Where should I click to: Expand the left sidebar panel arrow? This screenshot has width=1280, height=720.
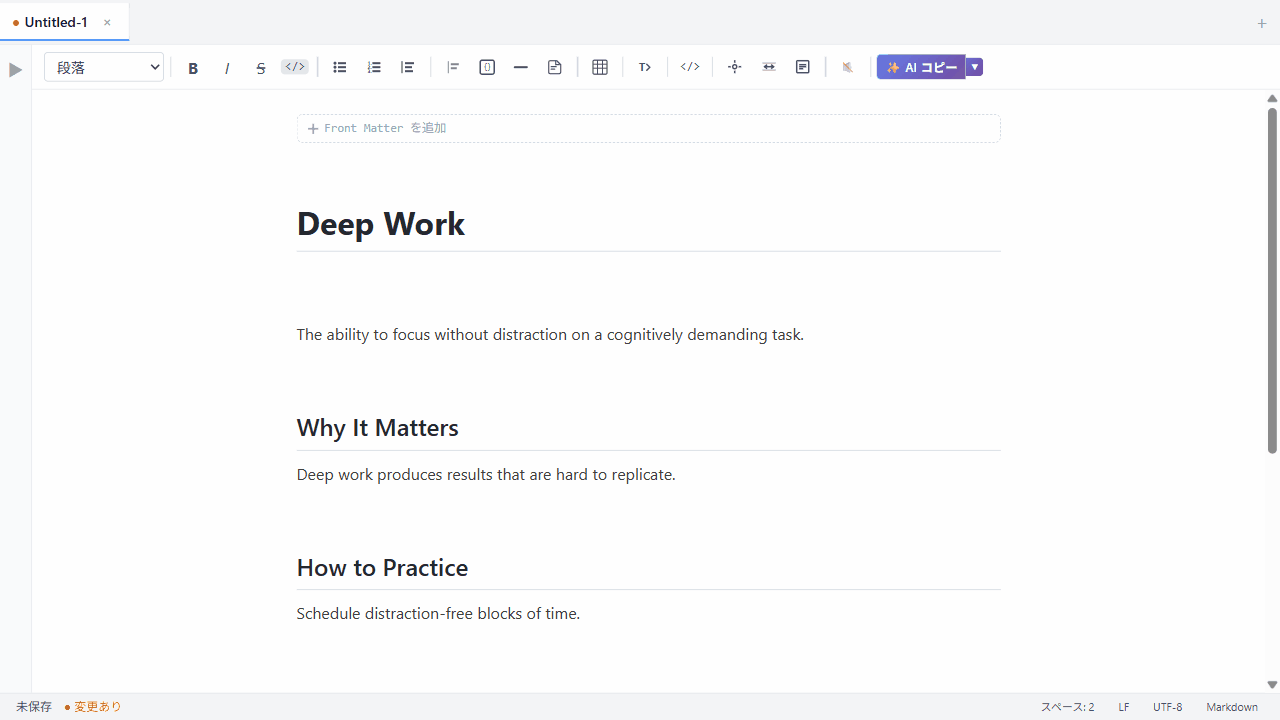coord(15,70)
